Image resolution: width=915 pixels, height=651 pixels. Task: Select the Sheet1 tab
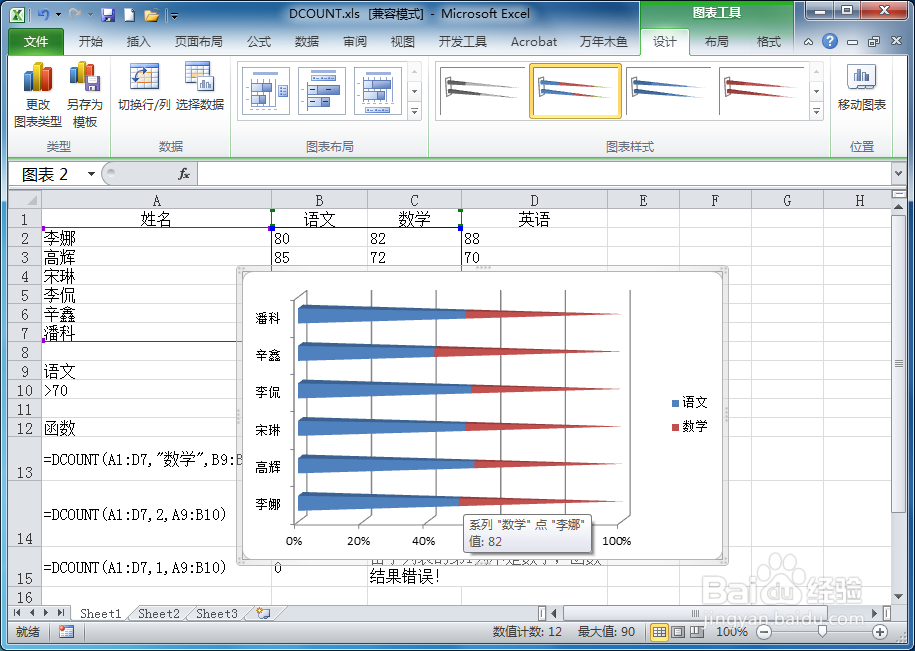[x=100, y=613]
